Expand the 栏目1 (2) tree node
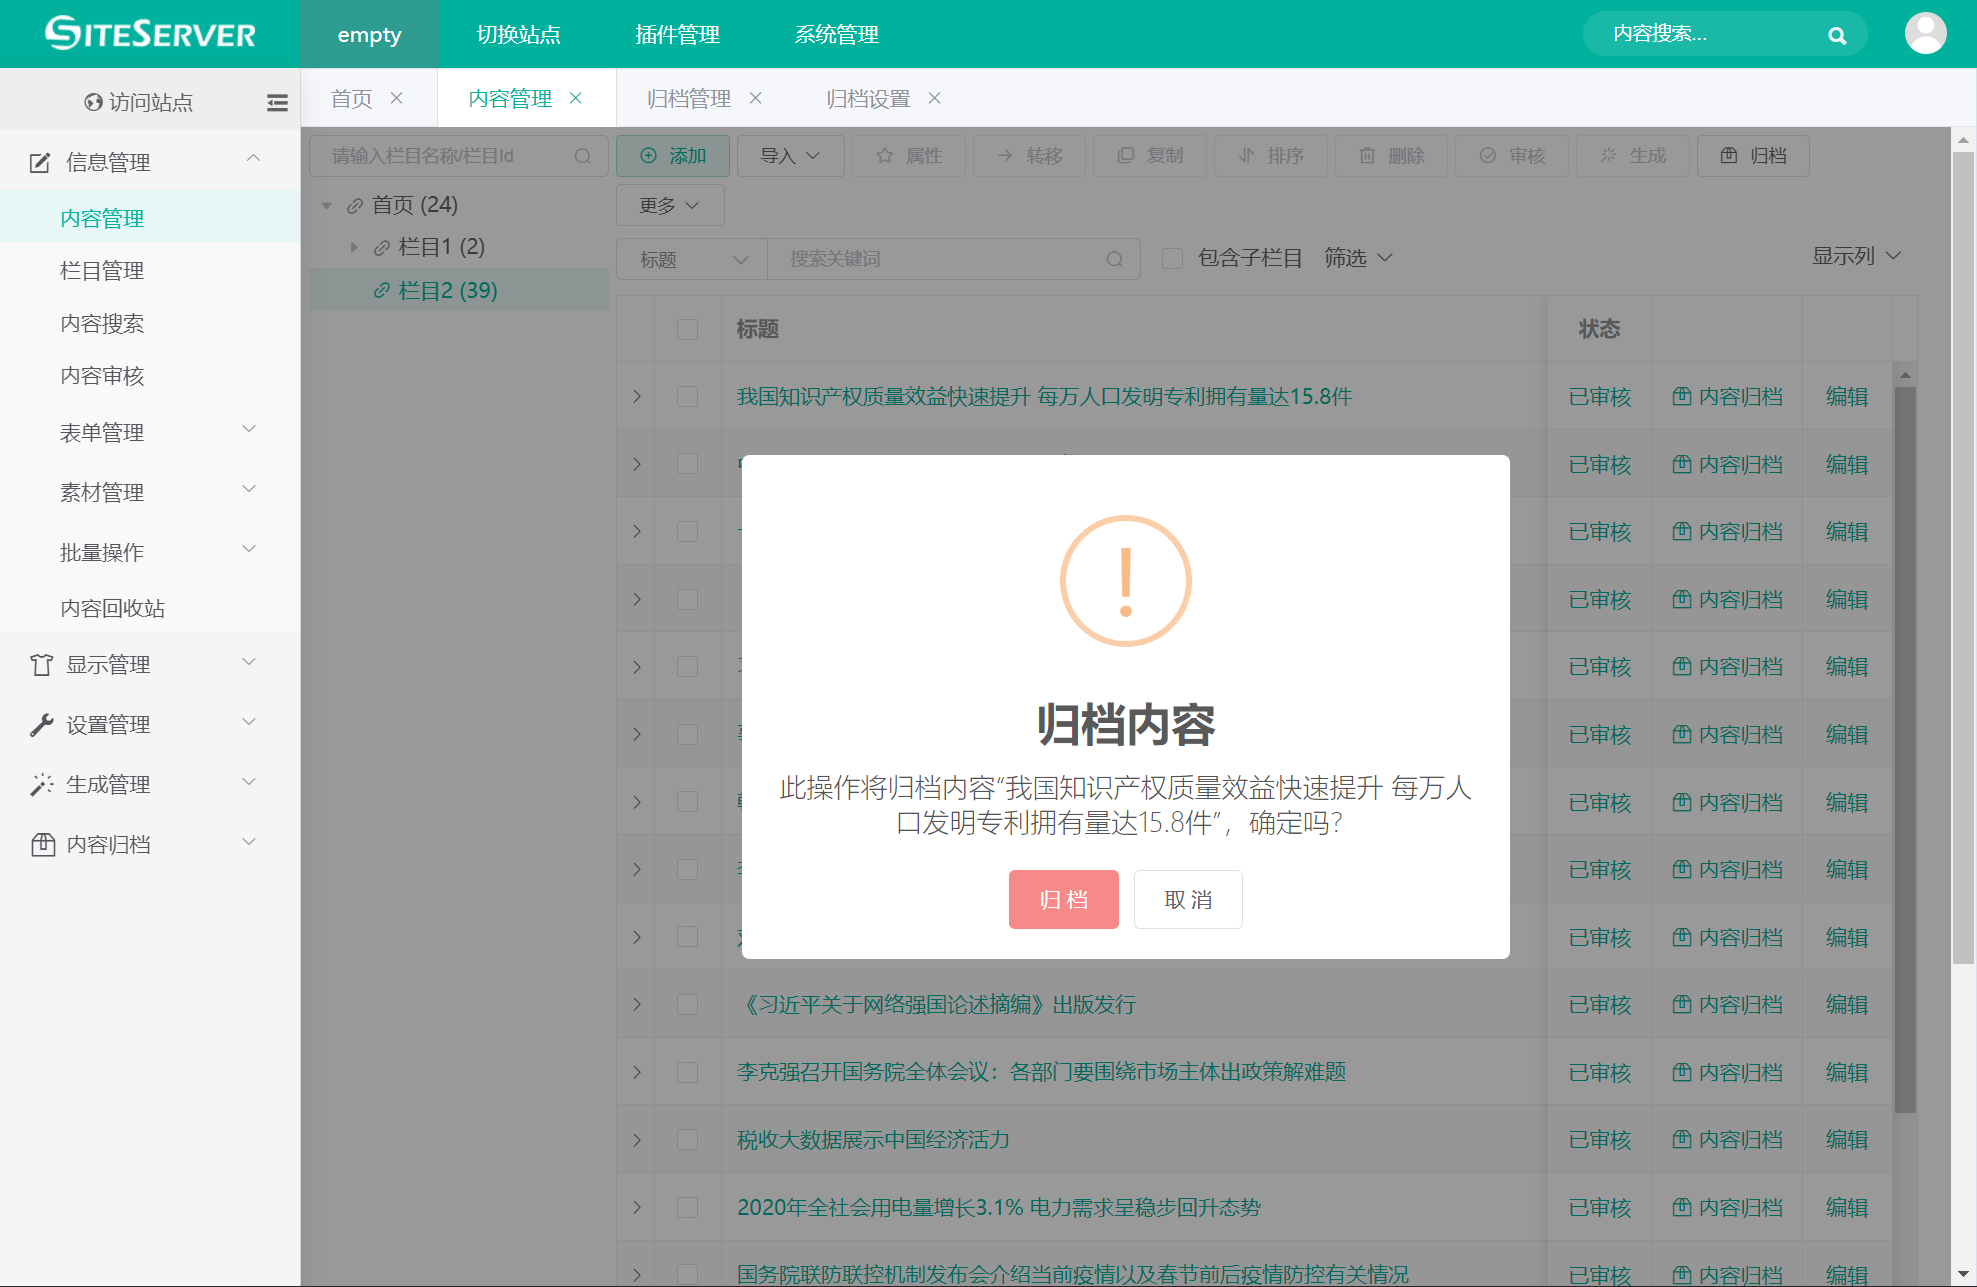This screenshot has height=1287, width=1977. point(353,247)
